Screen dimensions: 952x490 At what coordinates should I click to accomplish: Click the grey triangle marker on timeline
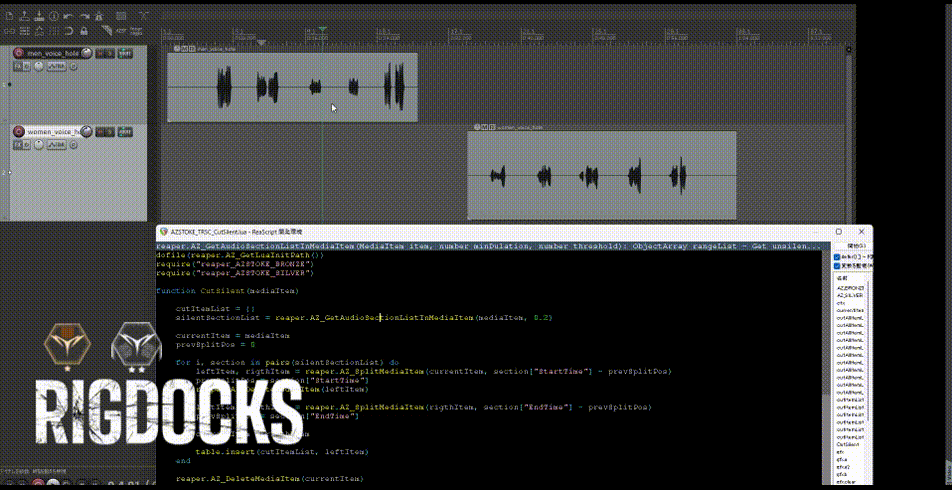(x=262, y=43)
